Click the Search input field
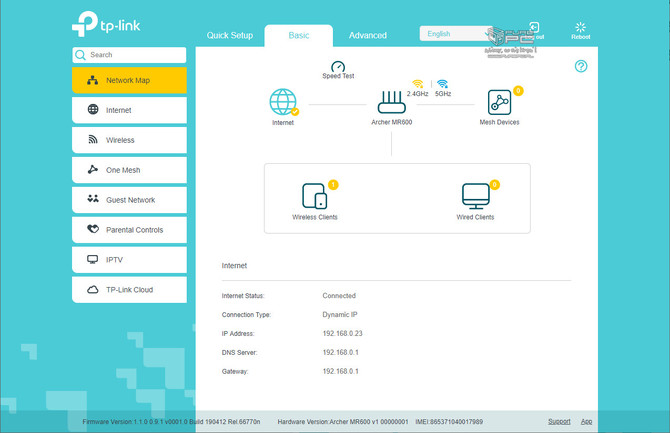 [x=129, y=55]
